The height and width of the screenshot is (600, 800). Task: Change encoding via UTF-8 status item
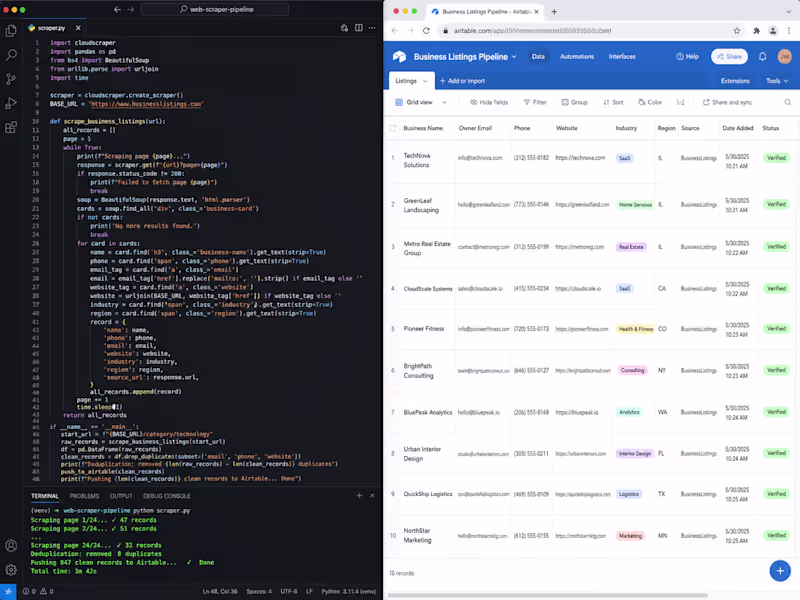[x=289, y=591]
